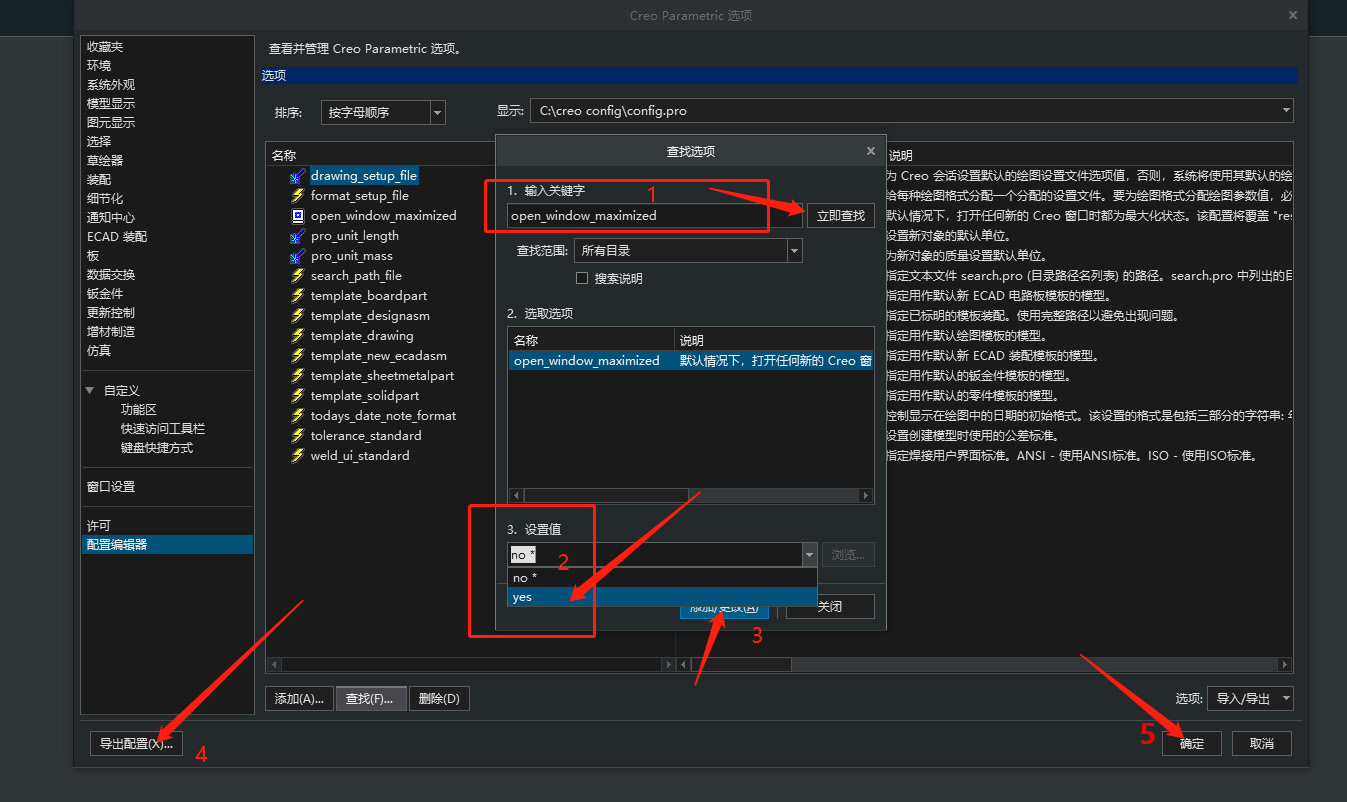Select open_window_maximized row in search results
Viewport: 1347px width, 802px height.
click(x=691, y=360)
